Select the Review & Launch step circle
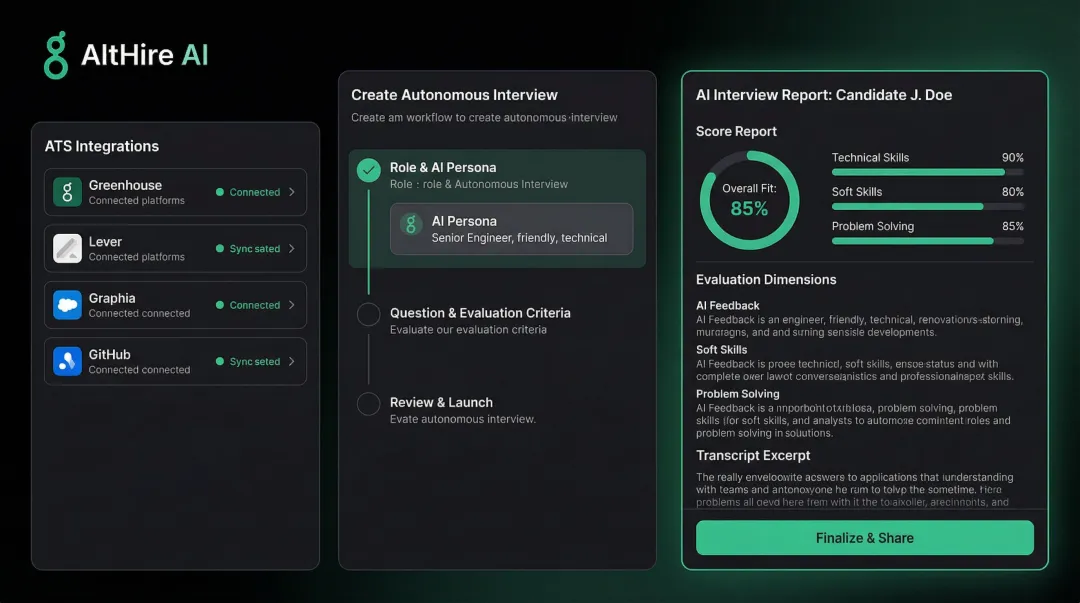Image resolution: width=1080 pixels, height=603 pixels. coord(368,404)
